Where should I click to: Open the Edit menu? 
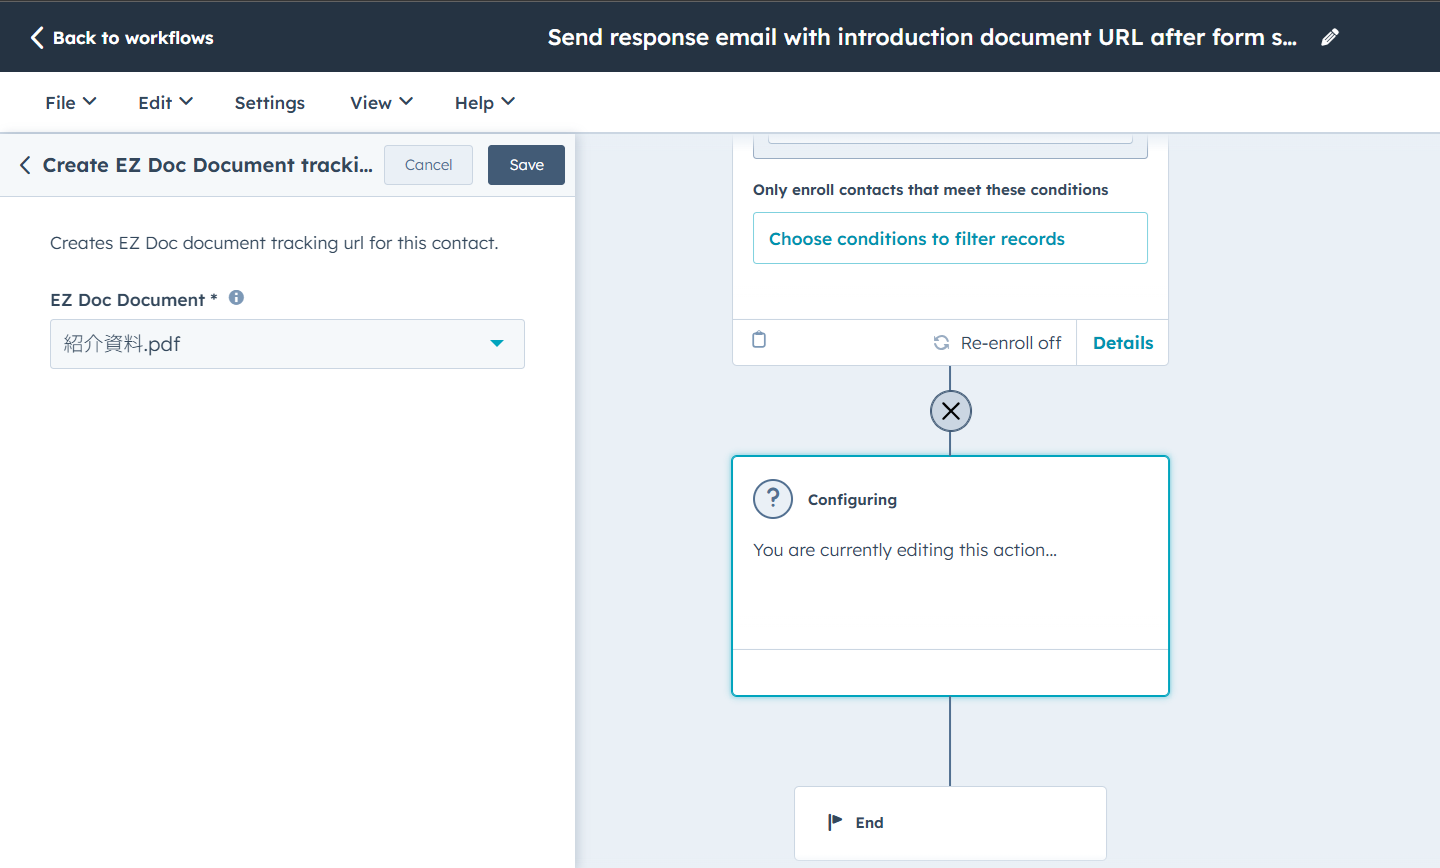coord(165,102)
